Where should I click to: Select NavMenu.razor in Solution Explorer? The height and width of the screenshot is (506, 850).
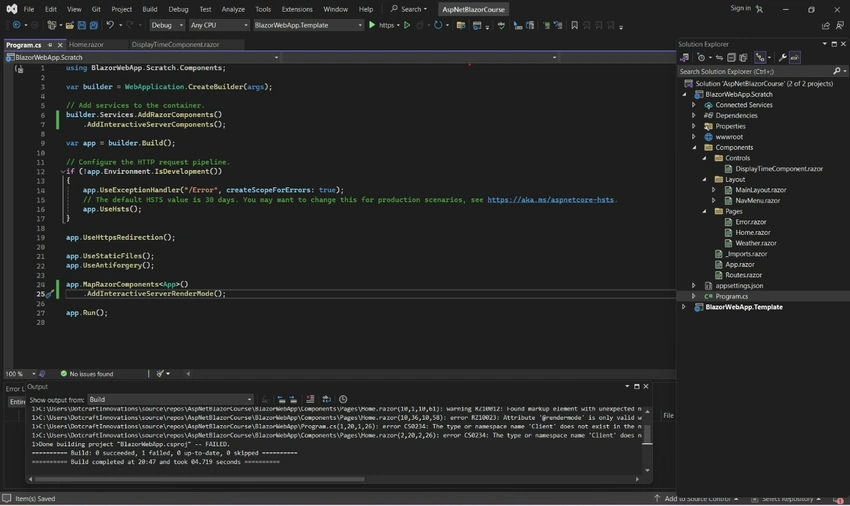[757, 201]
